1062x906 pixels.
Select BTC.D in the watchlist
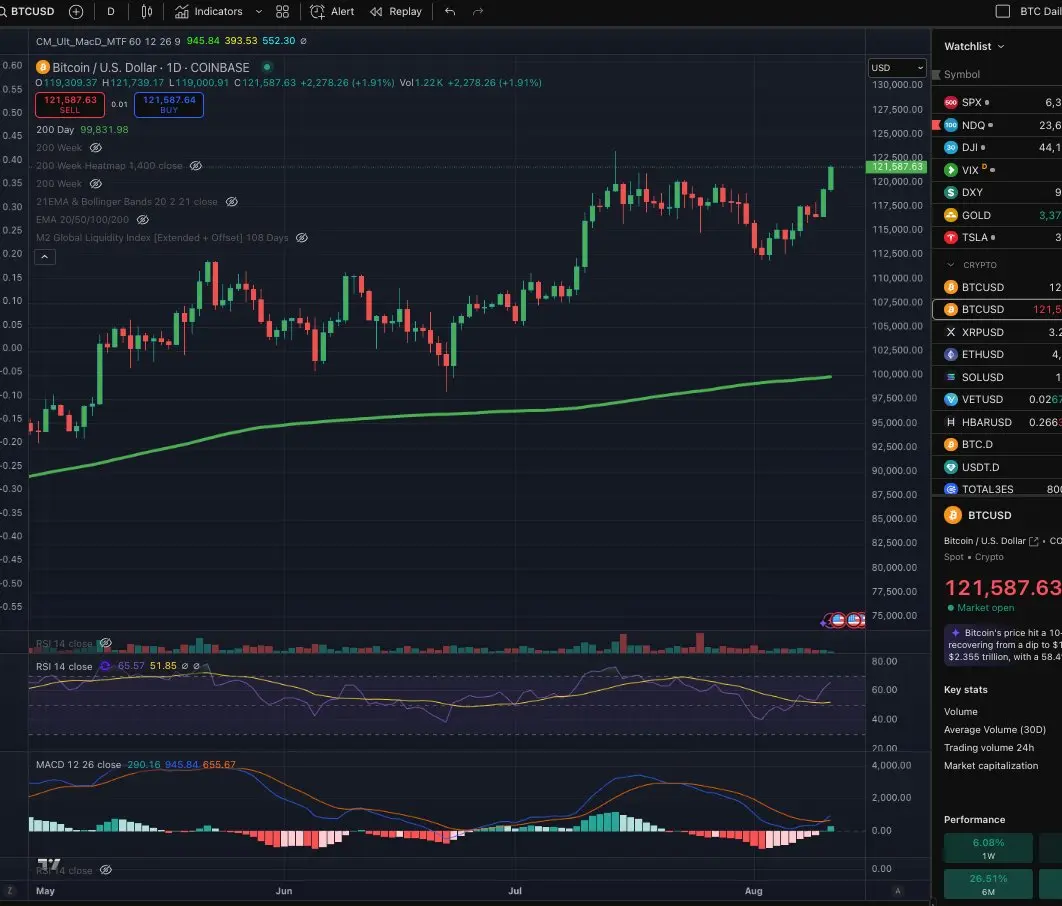pos(997,444)
